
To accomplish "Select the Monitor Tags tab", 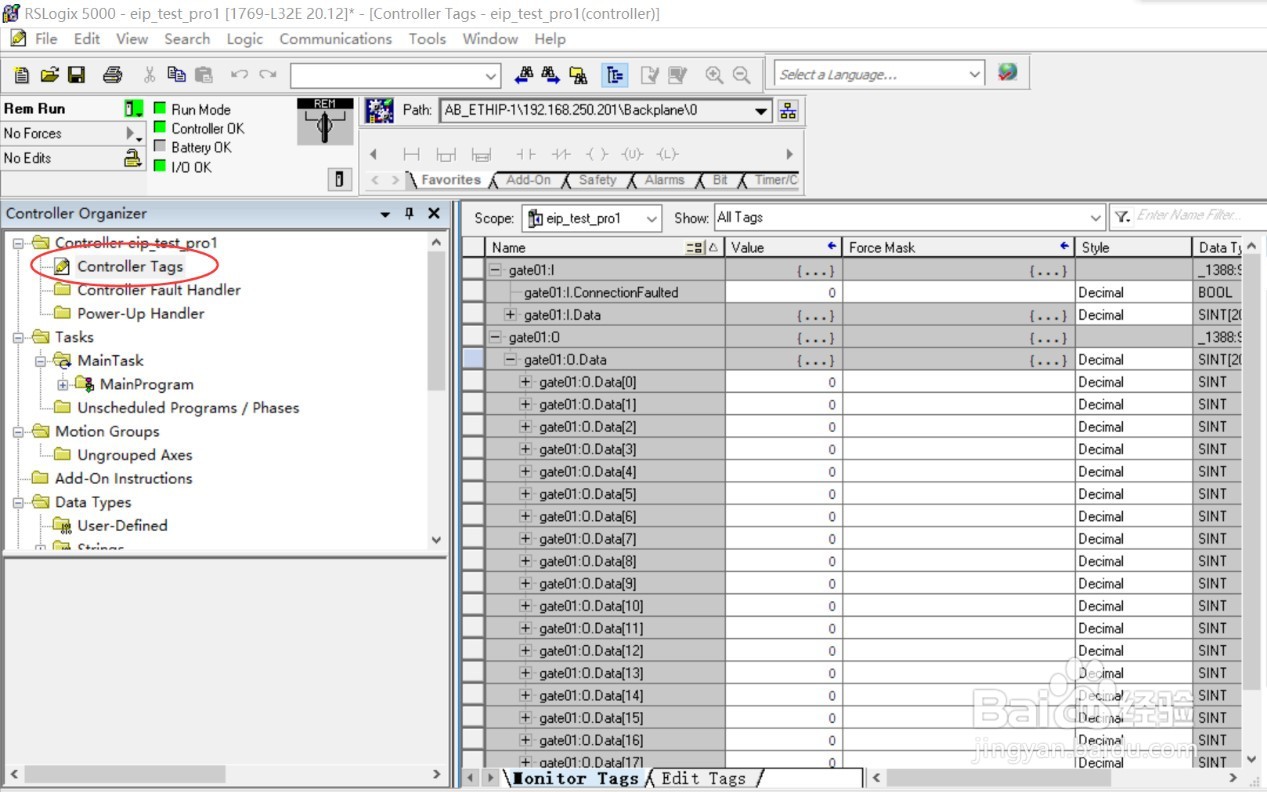I will pos(575,778).
